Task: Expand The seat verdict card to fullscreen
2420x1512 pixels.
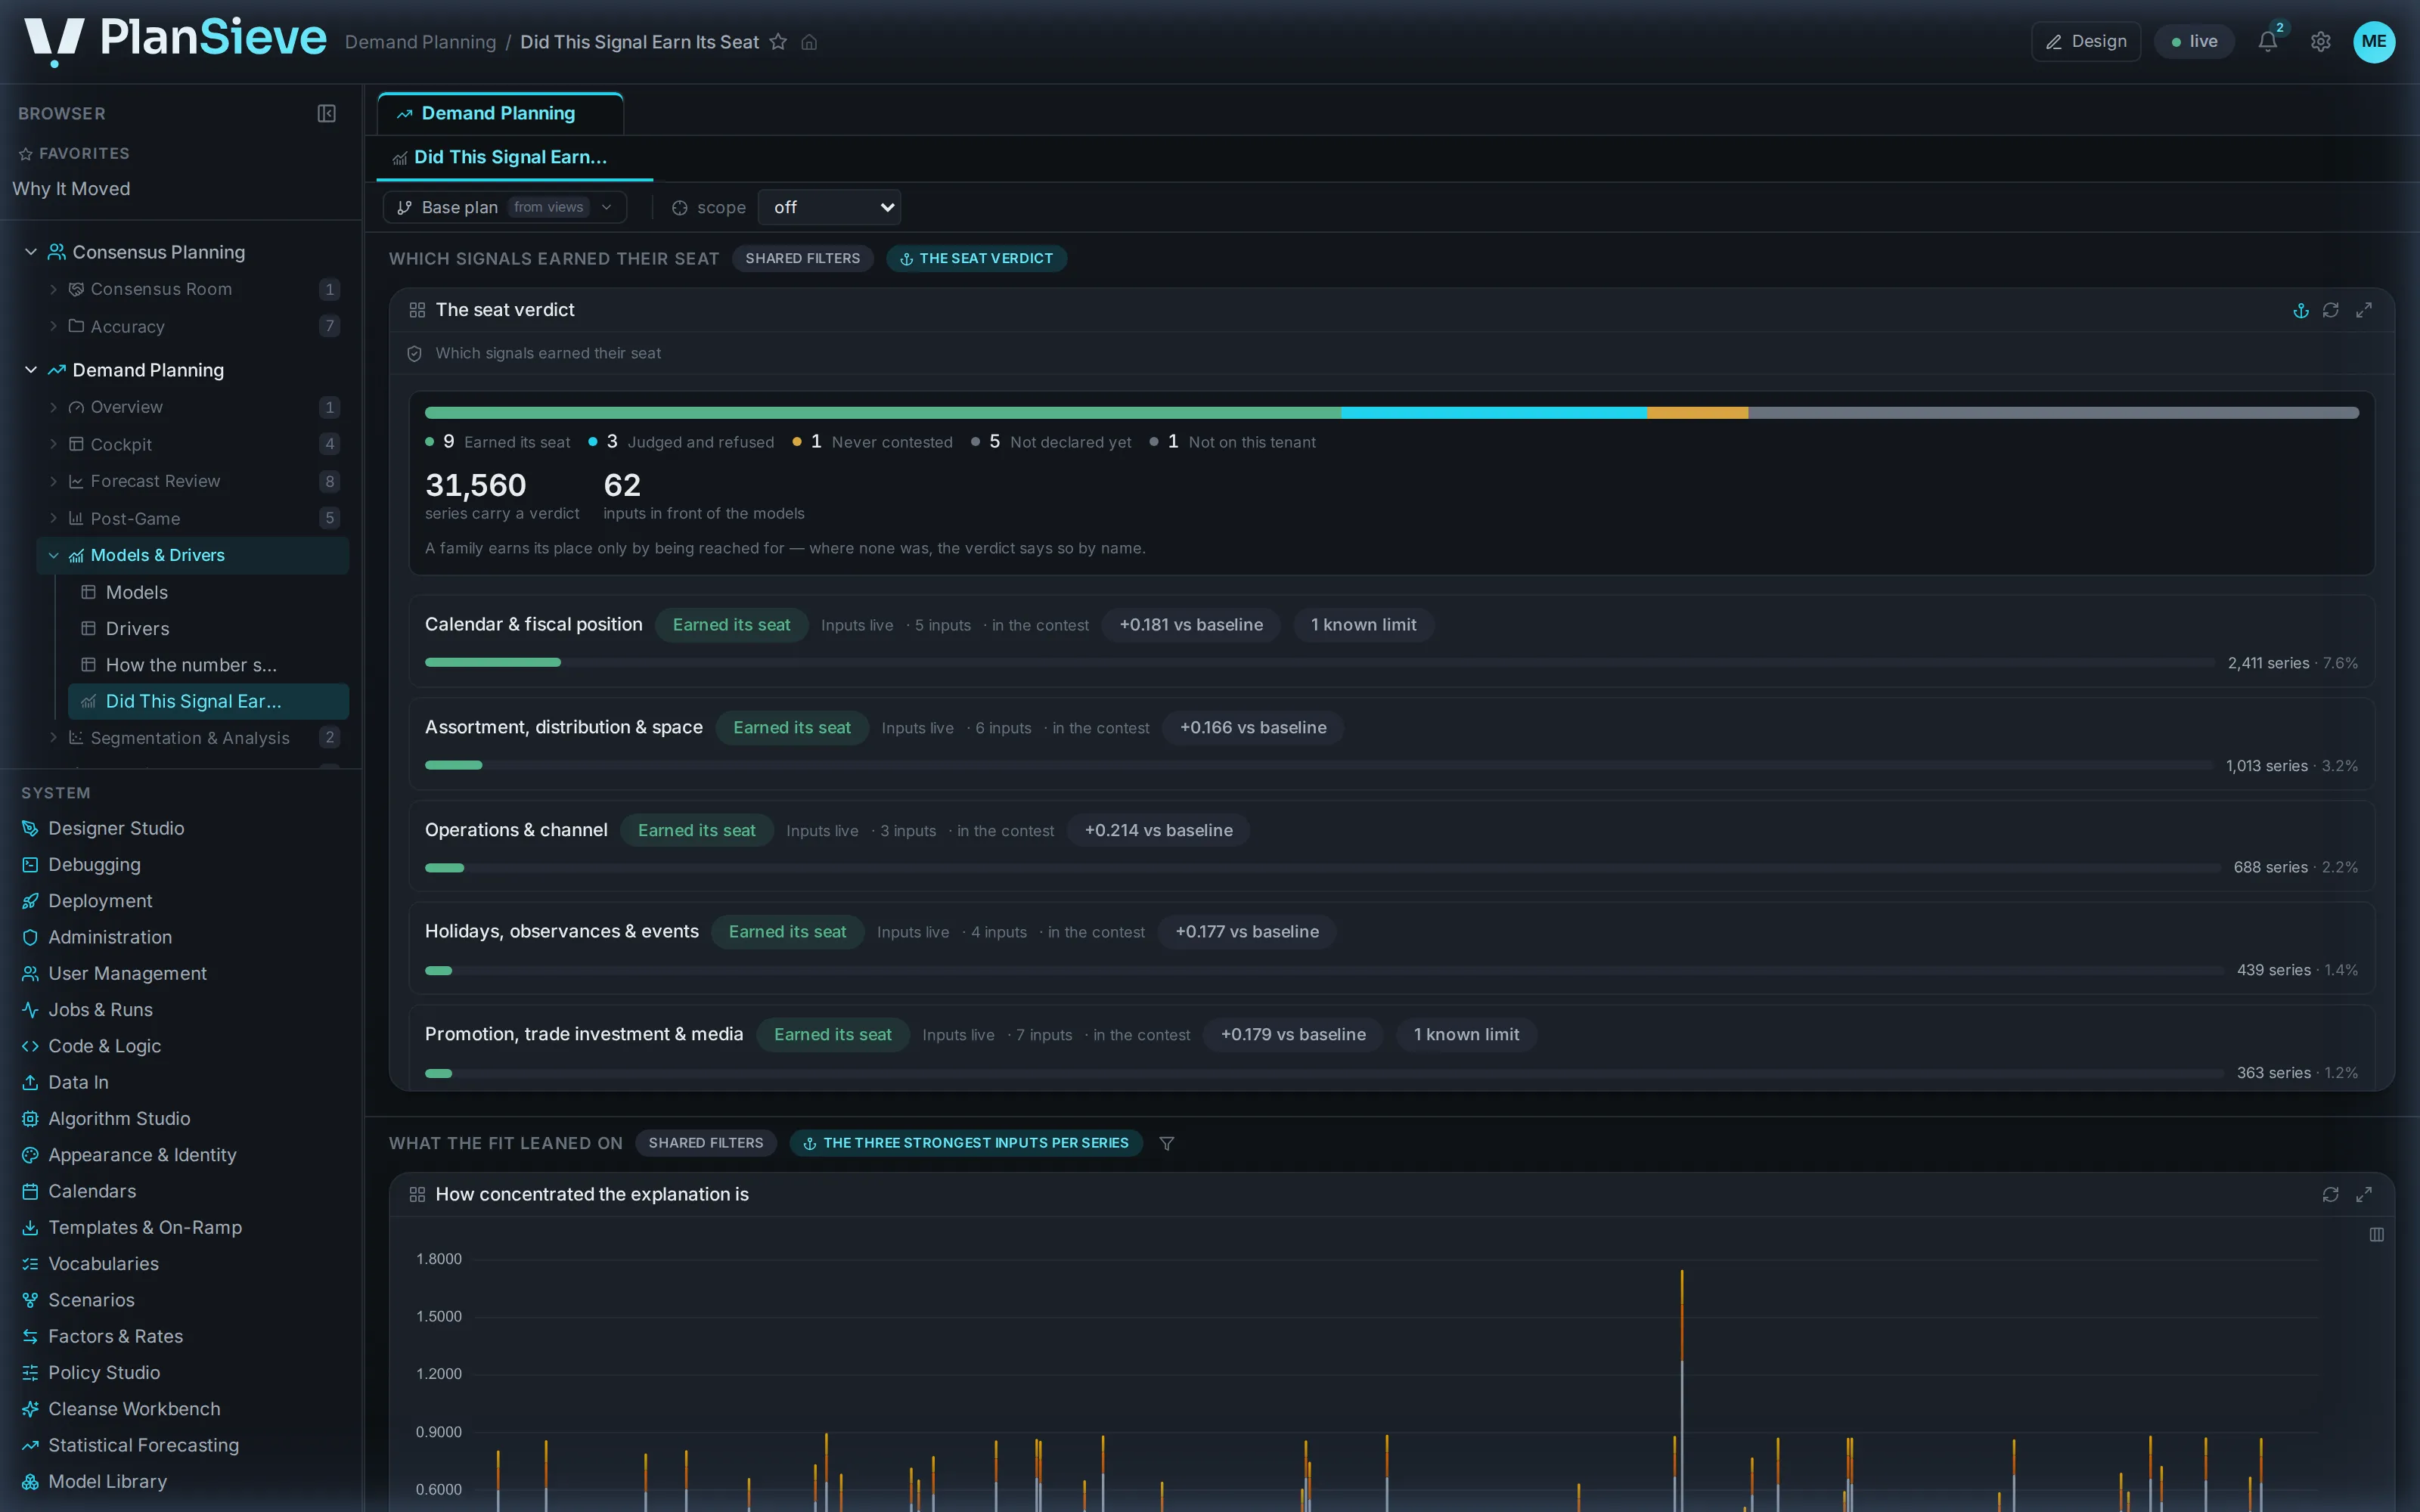Action: [x=2364, y=310]
